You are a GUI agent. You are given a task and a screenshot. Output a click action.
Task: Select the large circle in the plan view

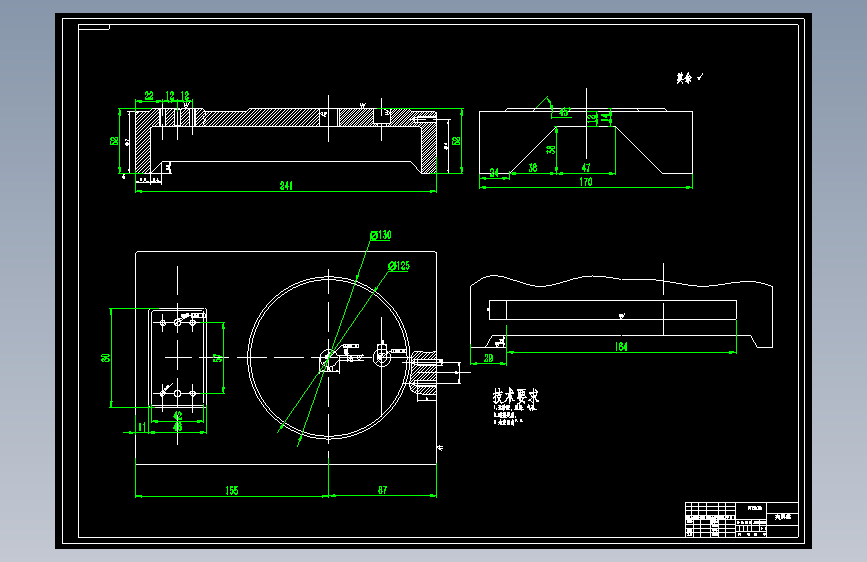tap(328, 358)
